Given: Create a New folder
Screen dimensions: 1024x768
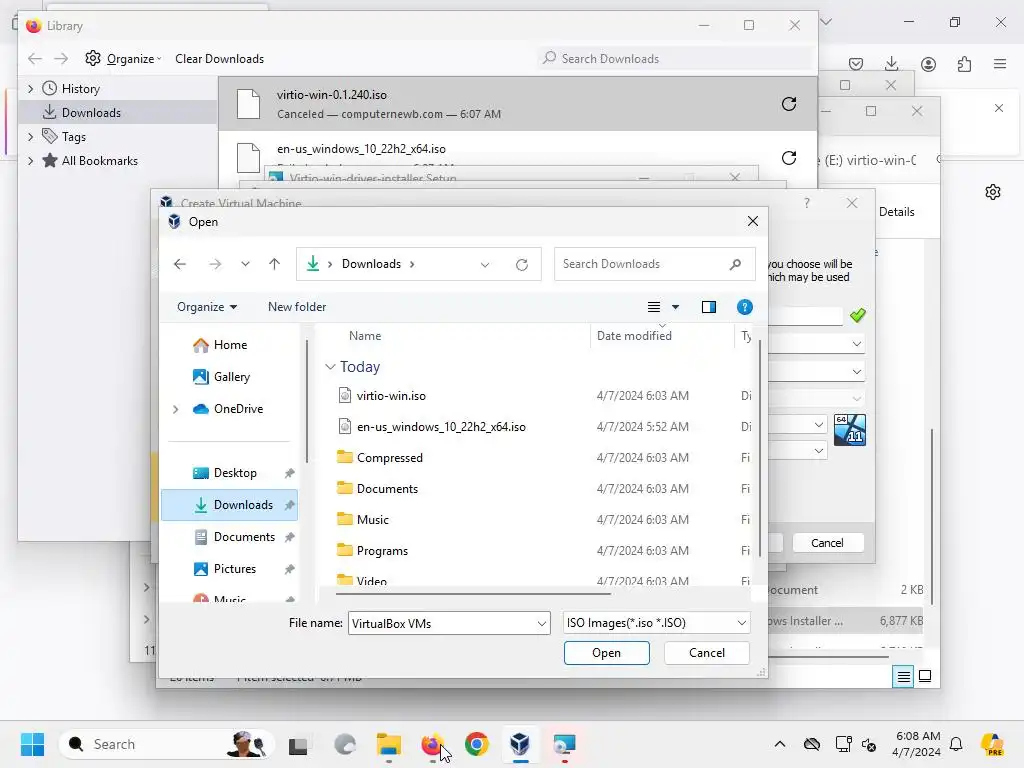Looking at the screenshot, I should [x=296, y=307].
